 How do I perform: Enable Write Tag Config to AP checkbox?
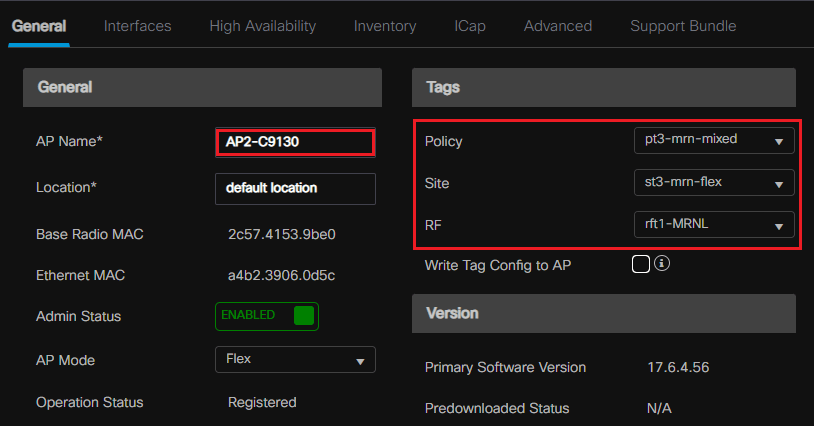[641, 265]
